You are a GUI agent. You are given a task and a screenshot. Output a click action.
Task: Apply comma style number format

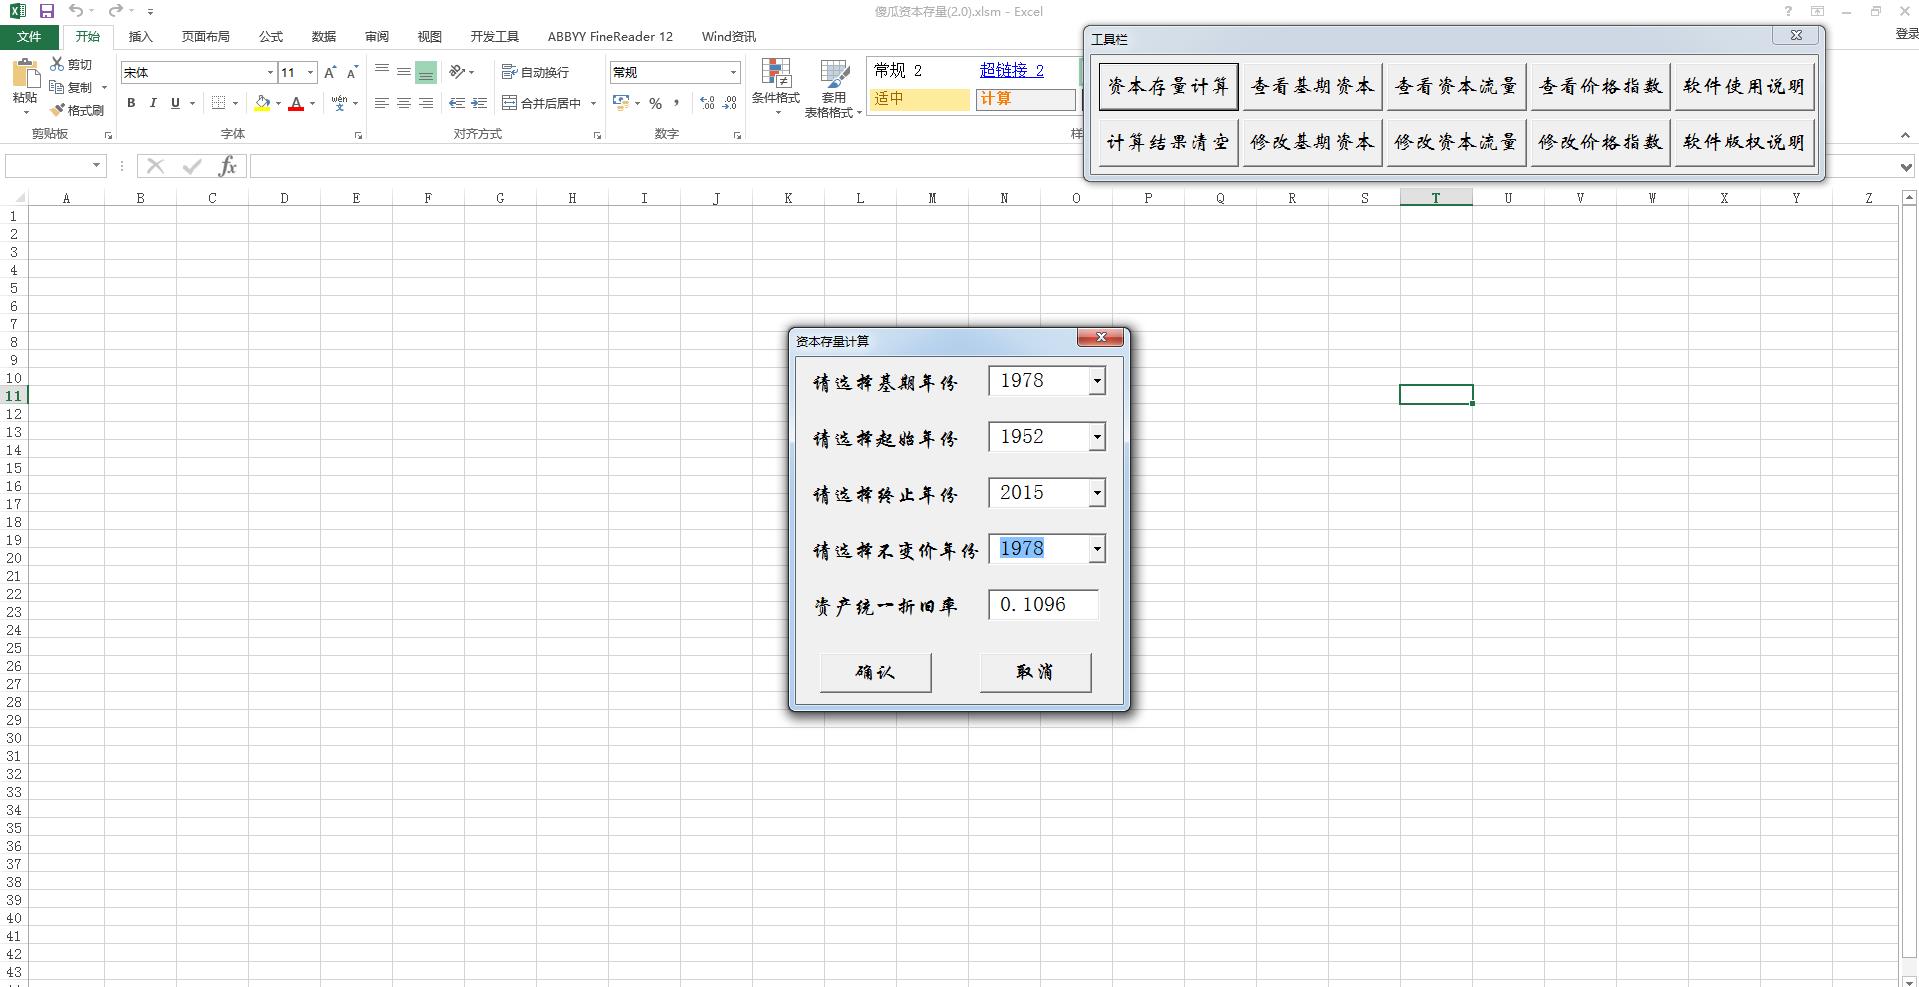click(677, 103)
